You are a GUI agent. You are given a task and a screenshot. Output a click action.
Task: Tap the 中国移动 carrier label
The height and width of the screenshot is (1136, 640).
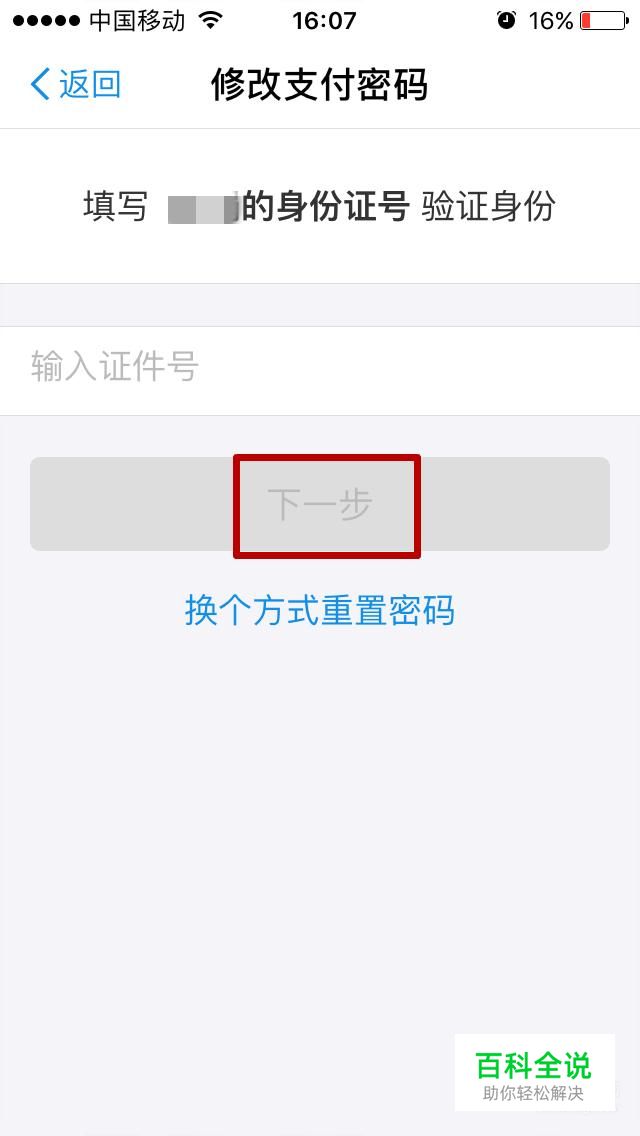pyautogui.click(x=137, y=20)
